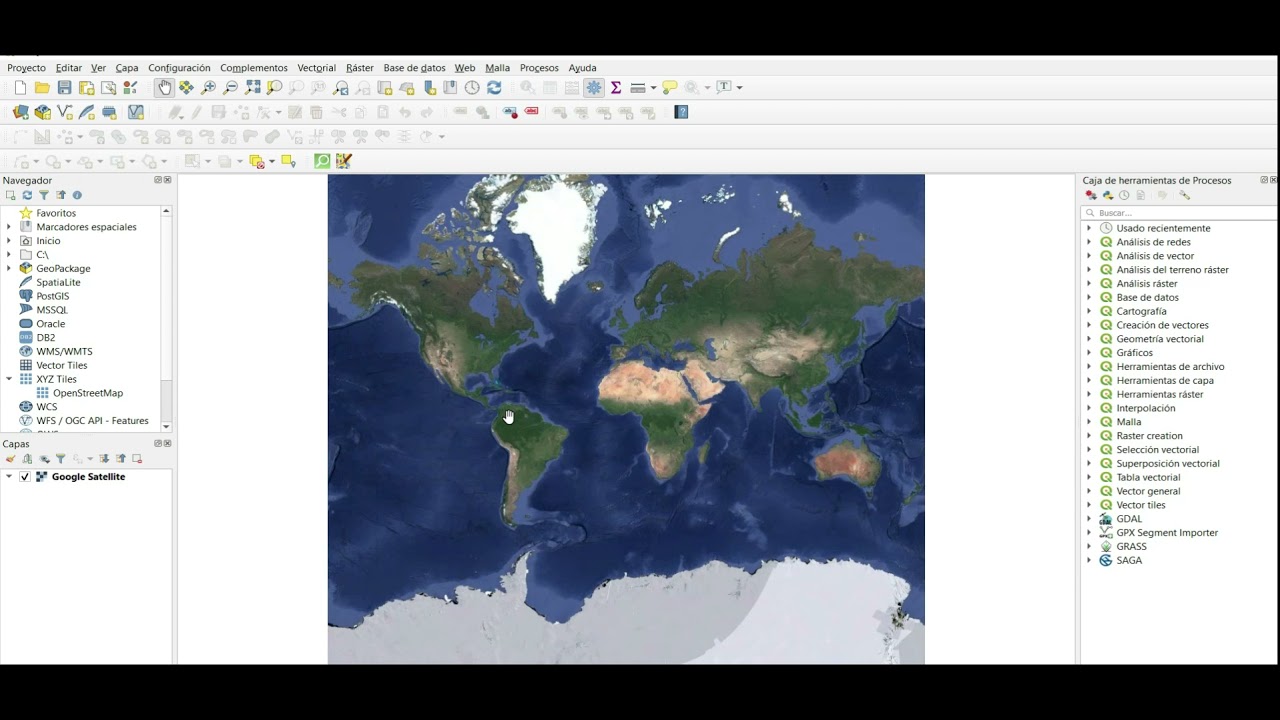Open the measure tool dropdown arrow
The width and height of the screenshot is (1280, 720).
[653, 88]
